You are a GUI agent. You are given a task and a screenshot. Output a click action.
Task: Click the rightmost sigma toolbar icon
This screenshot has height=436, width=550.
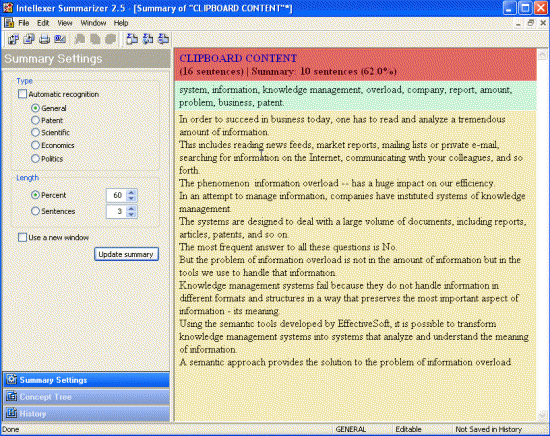[x=163, y=39]
